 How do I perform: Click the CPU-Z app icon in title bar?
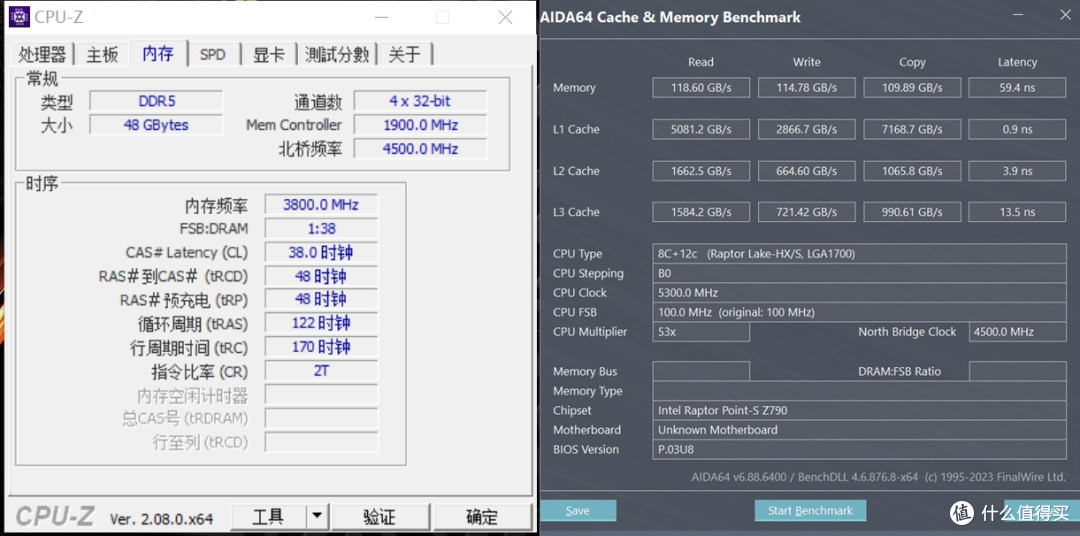(x=19, y=17)
